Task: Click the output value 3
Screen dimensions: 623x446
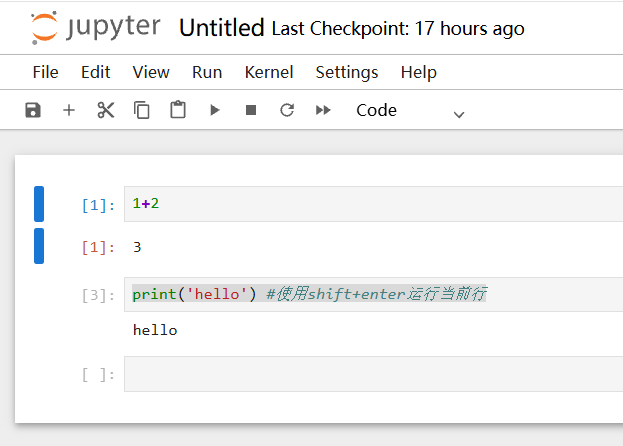Action: pyautogui.click(x=137, y=247)
